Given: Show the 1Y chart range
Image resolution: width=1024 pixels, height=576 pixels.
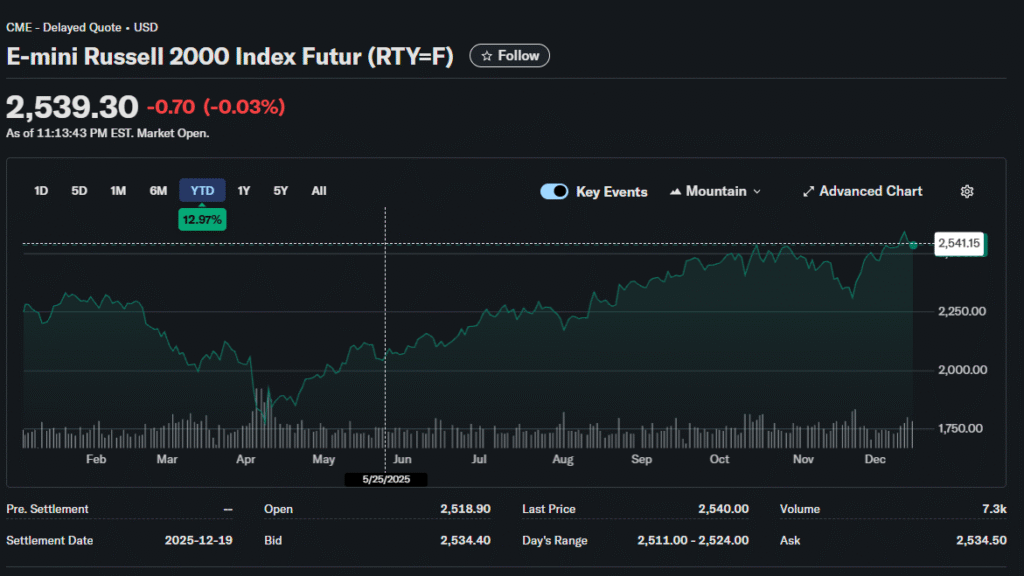Looking at the screenshot, I should point(244,191).
